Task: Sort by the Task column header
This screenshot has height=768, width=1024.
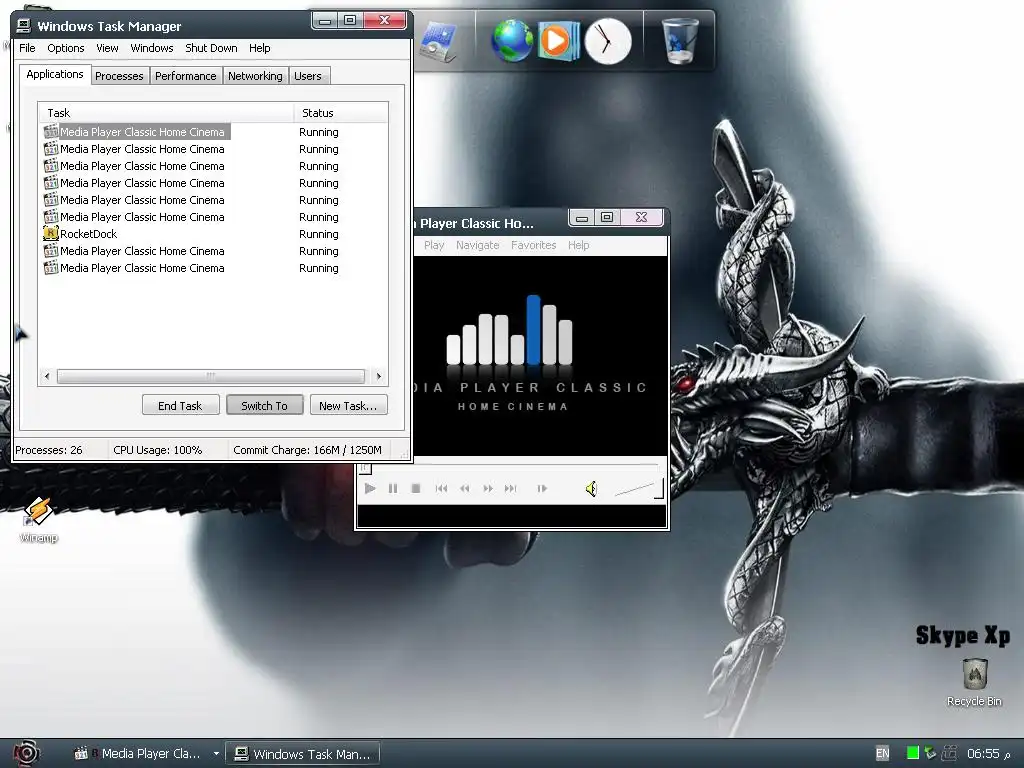Action: 166,112
